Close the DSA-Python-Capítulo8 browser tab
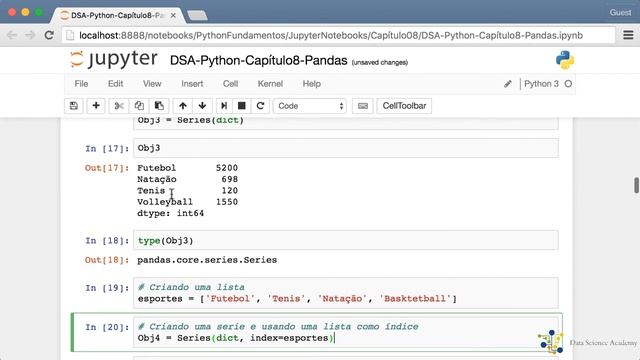 pyautogui.click(x=173, y=15)
